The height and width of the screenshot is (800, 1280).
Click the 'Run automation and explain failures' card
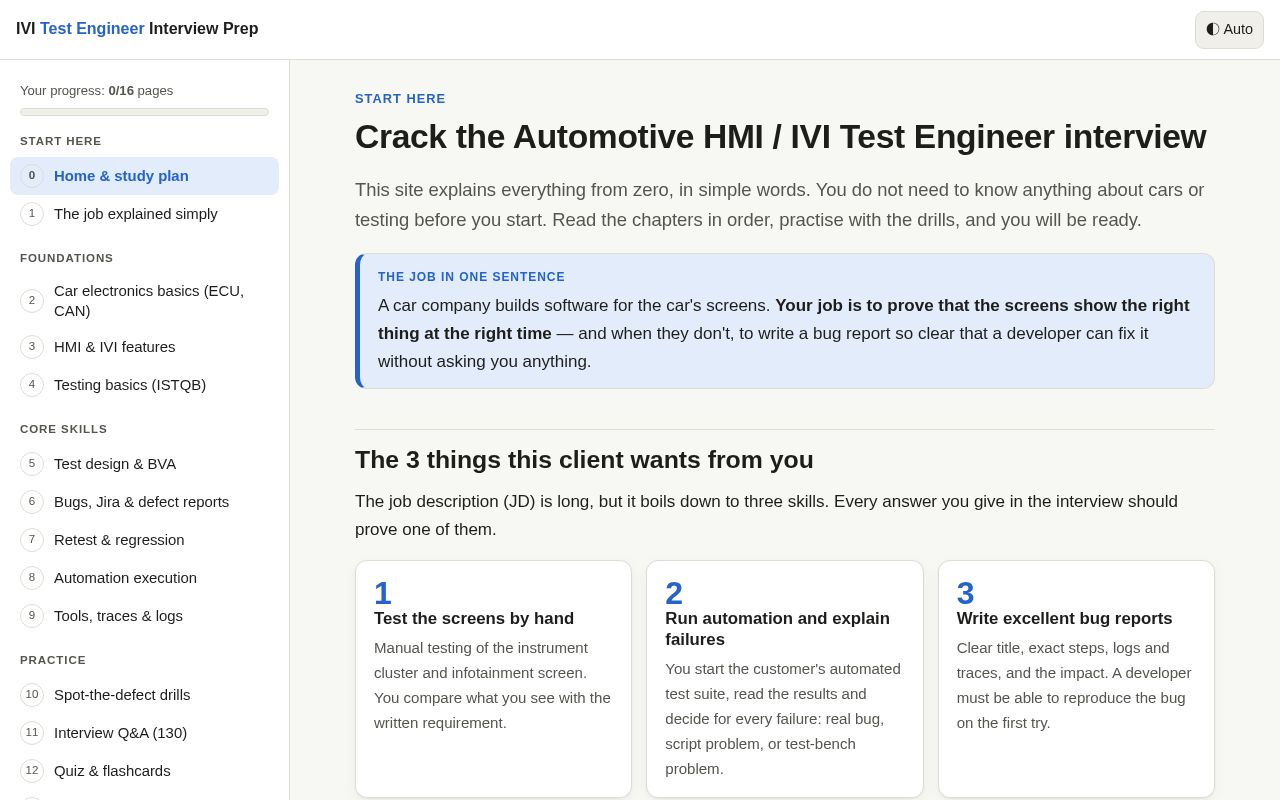(x=785, y=679)
